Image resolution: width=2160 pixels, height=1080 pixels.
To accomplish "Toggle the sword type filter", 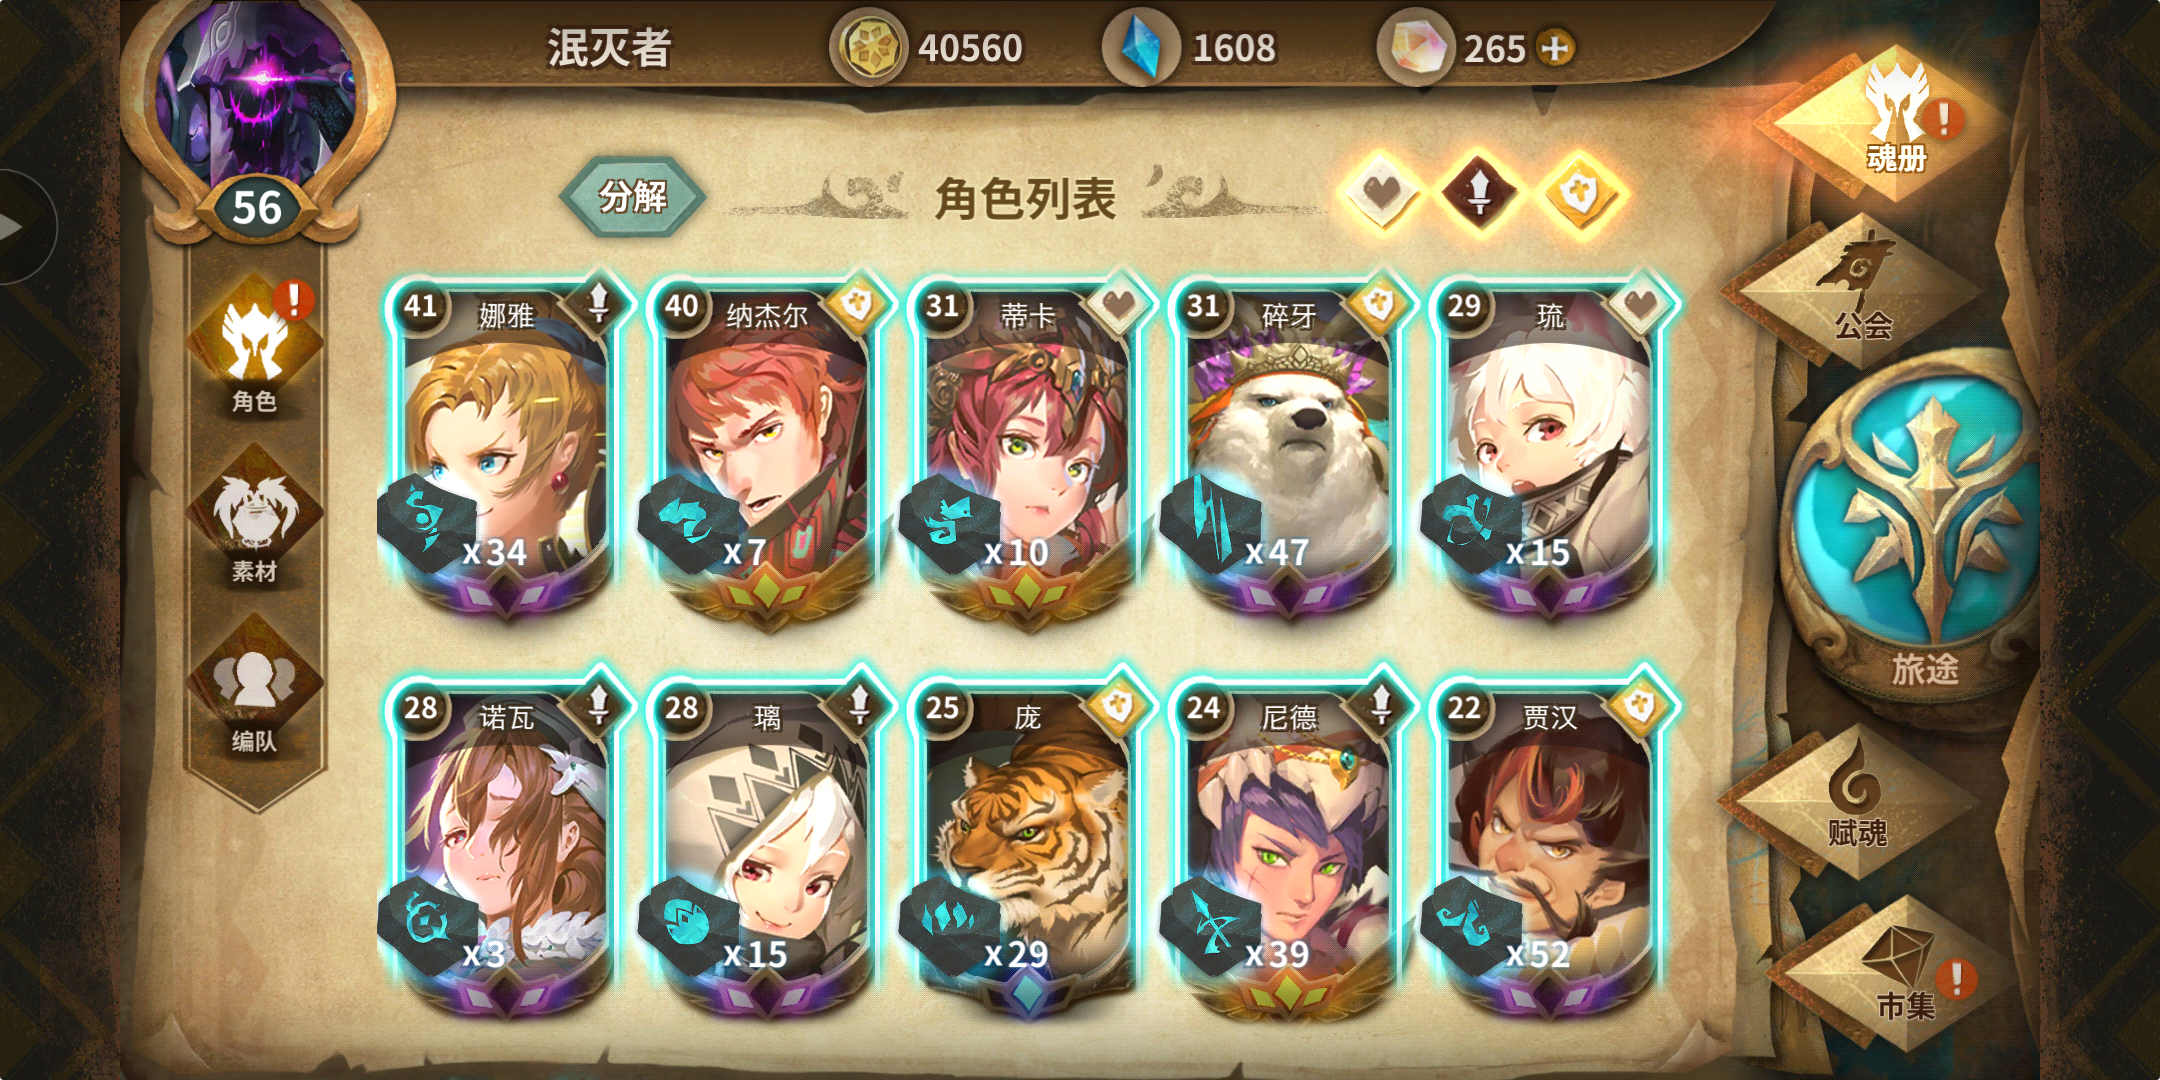I will pos(1479,192).
